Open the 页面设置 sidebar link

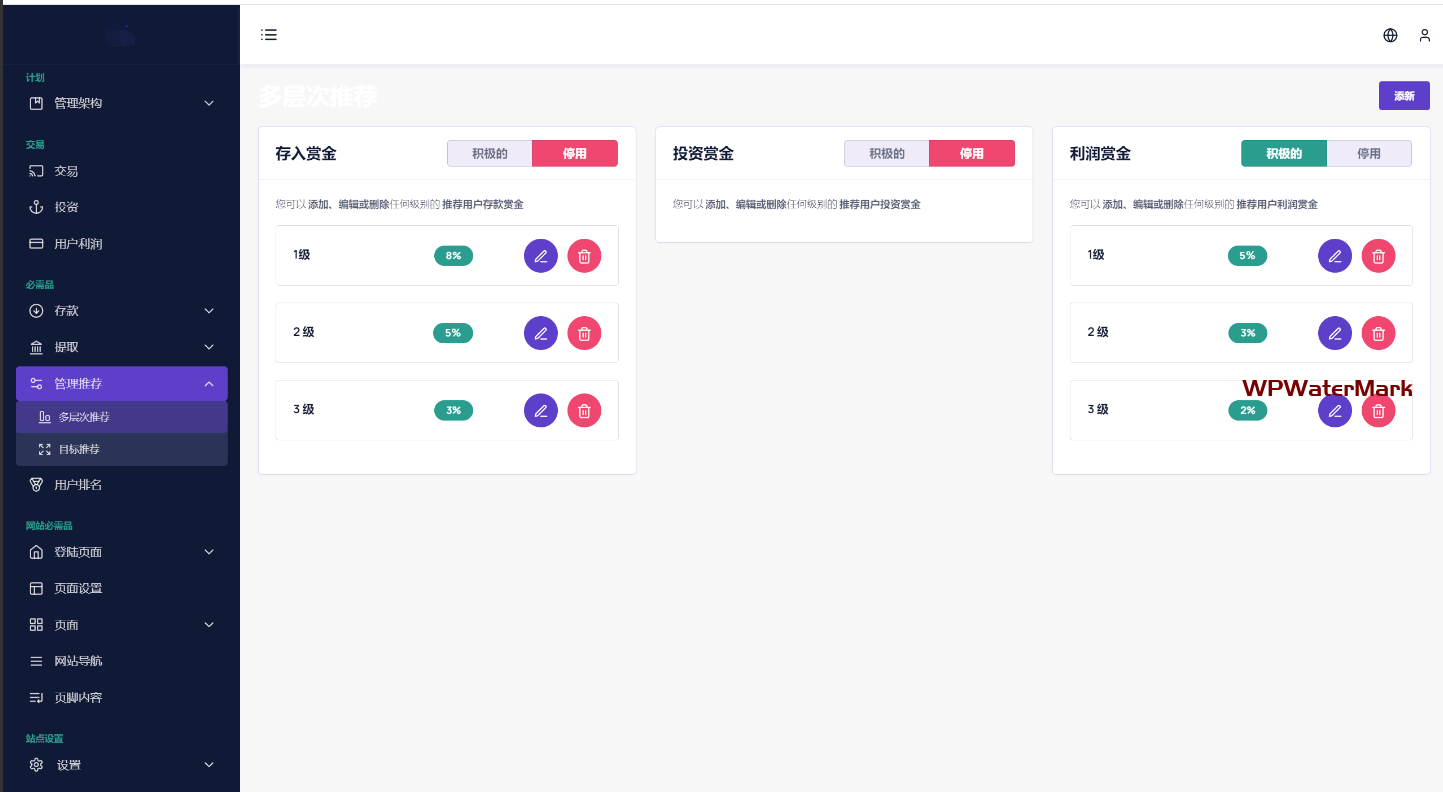pos(78,589)
